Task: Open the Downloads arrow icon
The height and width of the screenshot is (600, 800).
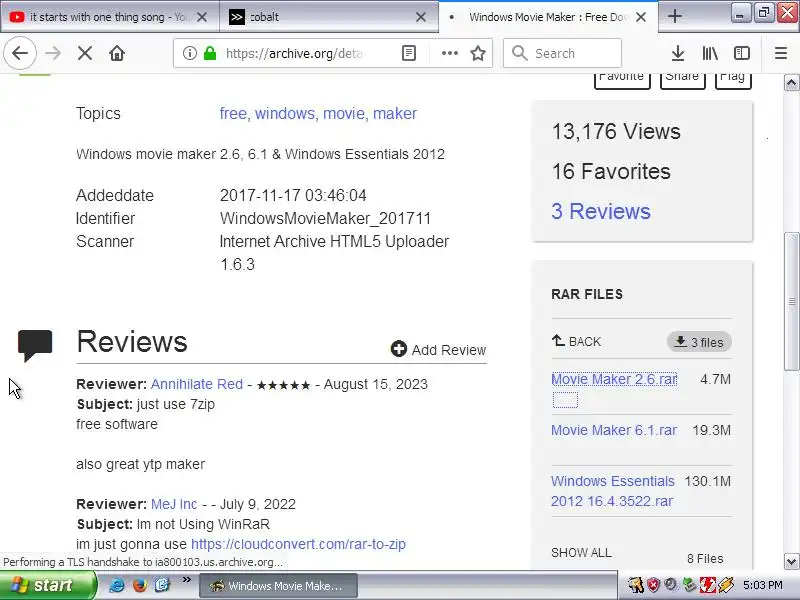Action: click(x=678, y=53)
